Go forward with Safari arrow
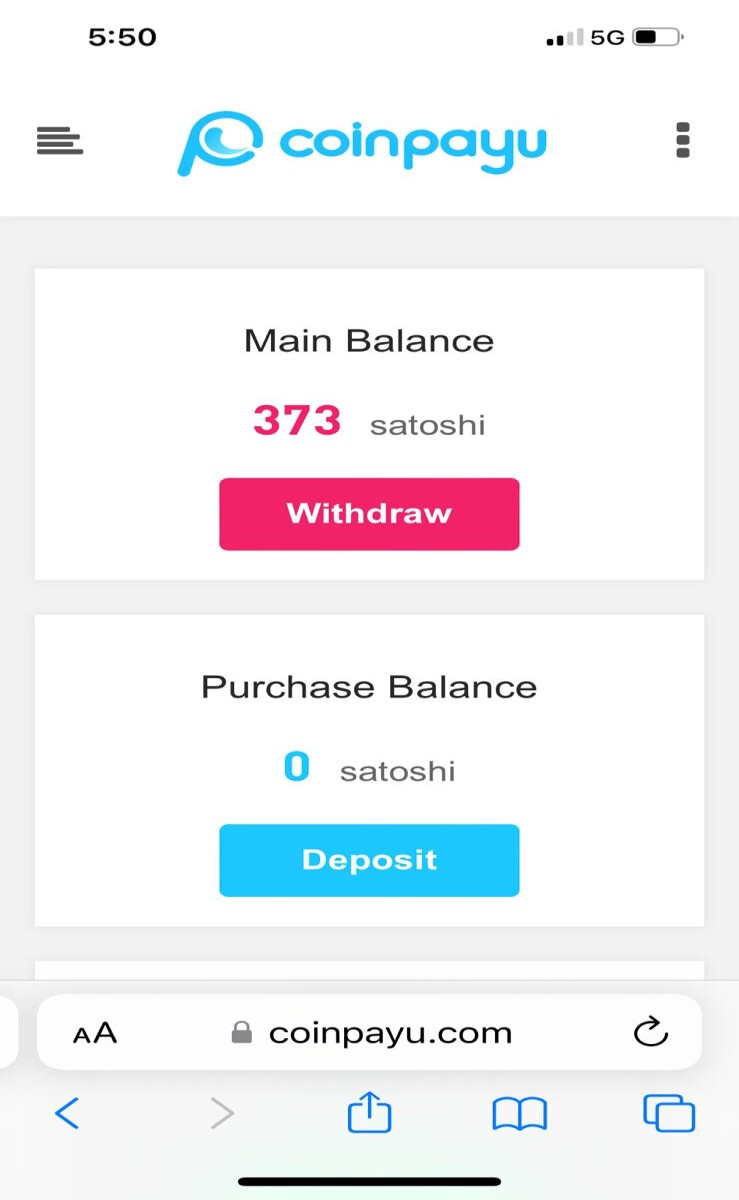The width and height of the screenshot is (739, 1200). [222, 1113]
